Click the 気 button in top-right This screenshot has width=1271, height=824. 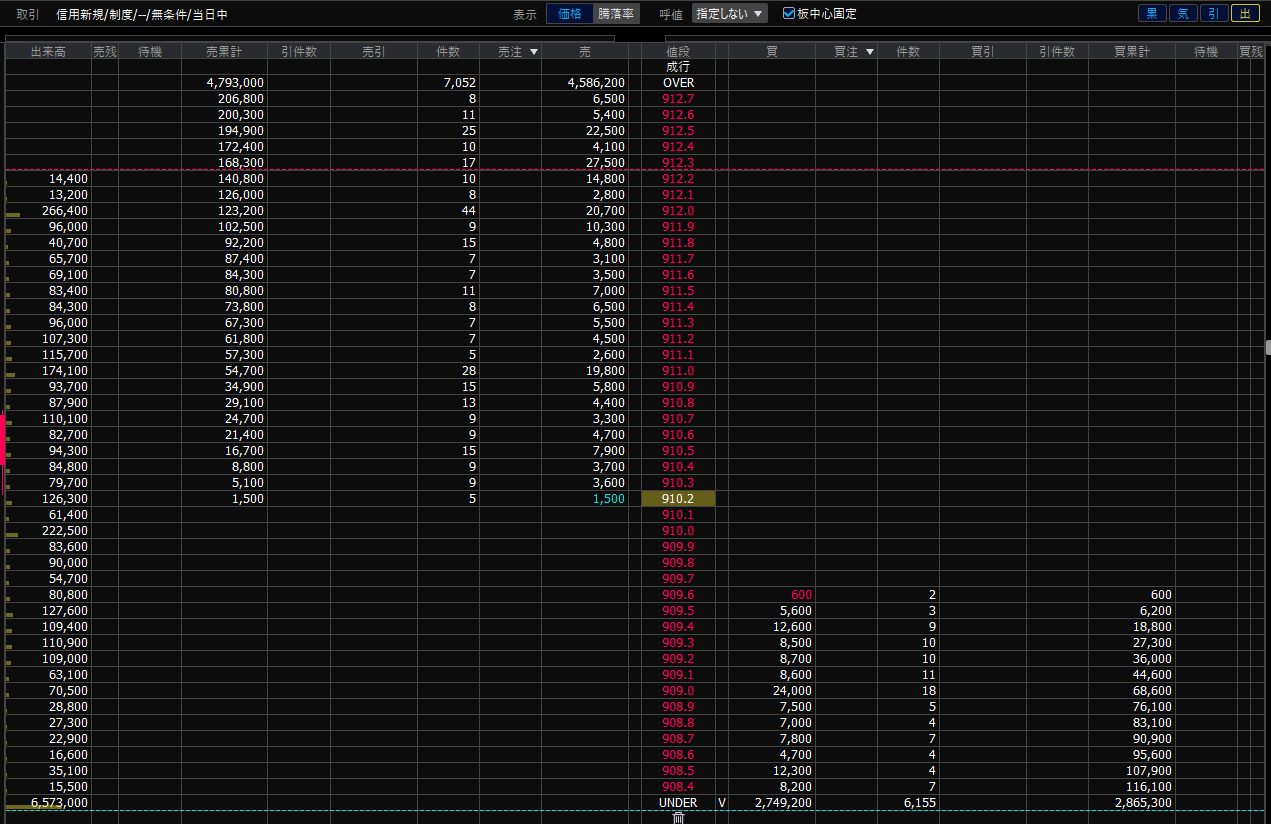1183,14
